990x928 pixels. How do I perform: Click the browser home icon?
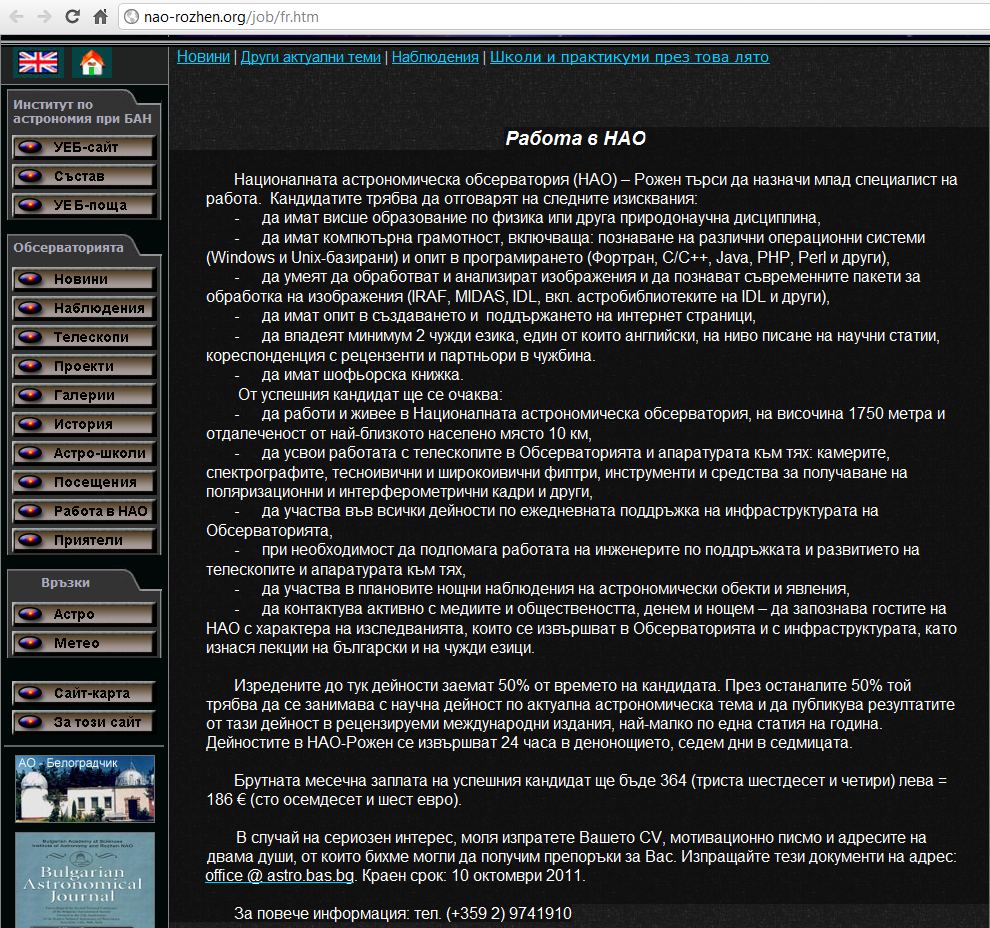click(x=100, y=17)
